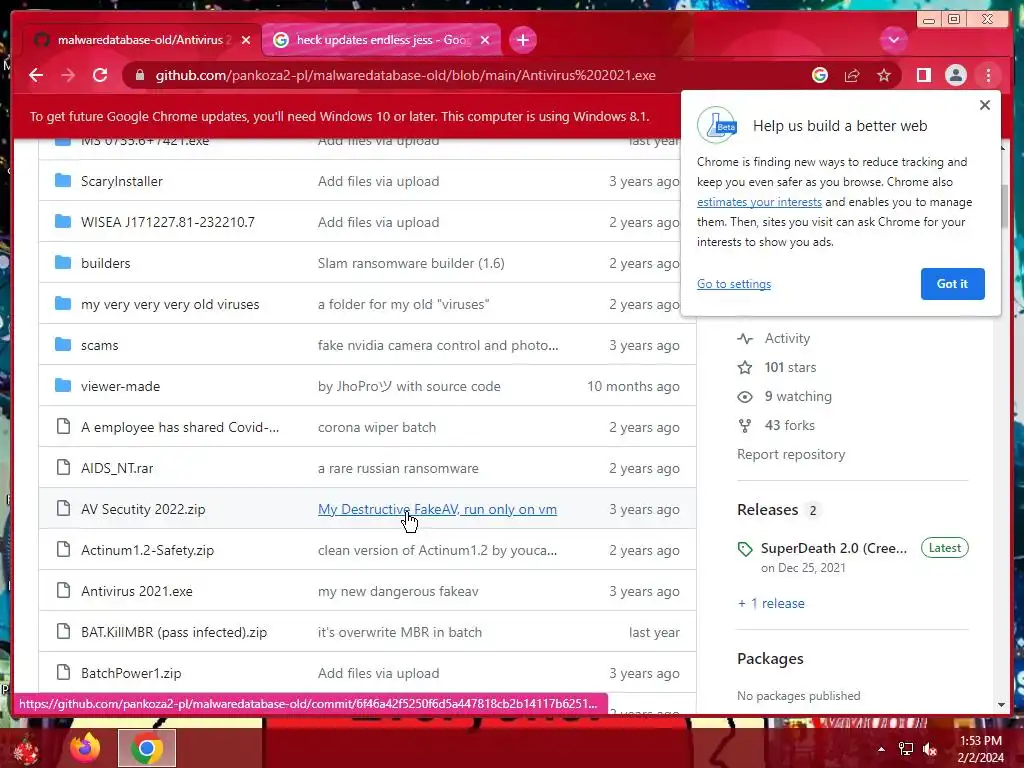Viewport: 1024px width, 768px height.
Task: Click the Google icon in the address bar
Action: click(x=820, y=76)
